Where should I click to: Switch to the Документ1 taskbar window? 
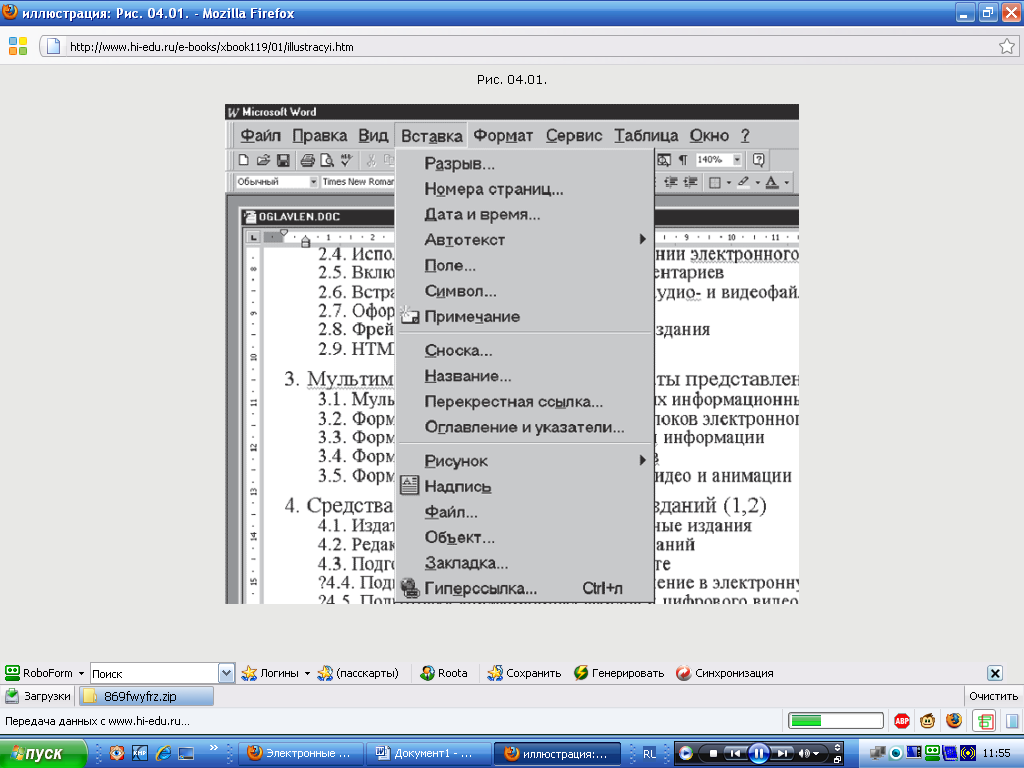(x=428, y=754)
